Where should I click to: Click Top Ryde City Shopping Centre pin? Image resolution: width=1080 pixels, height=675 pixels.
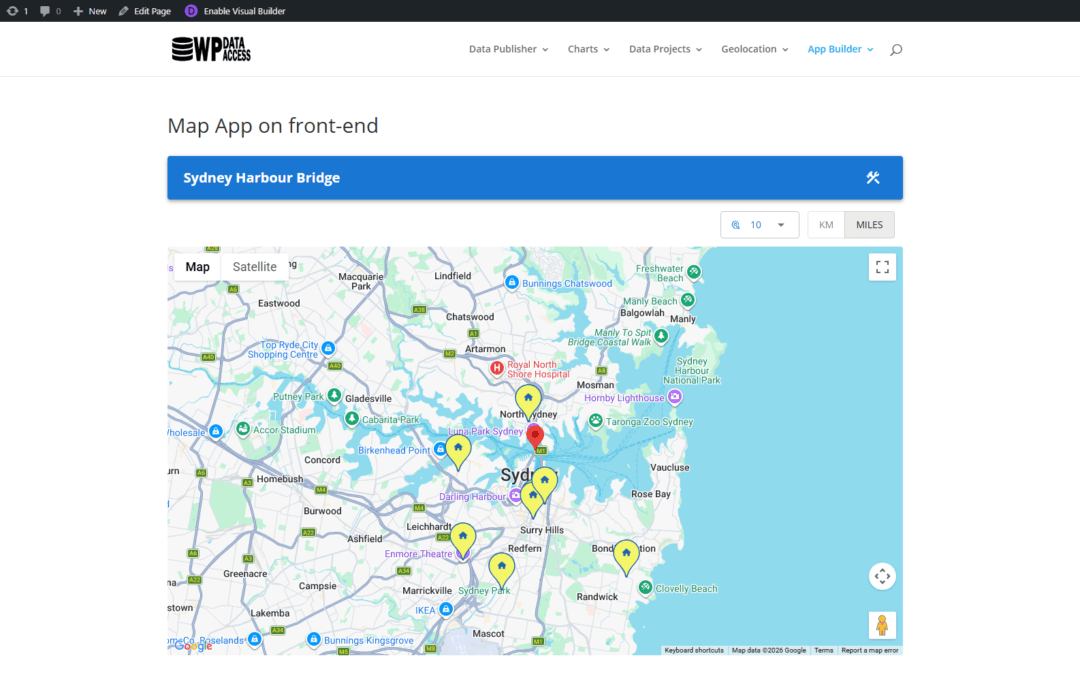pyautogui.click(x=329, y=349)
